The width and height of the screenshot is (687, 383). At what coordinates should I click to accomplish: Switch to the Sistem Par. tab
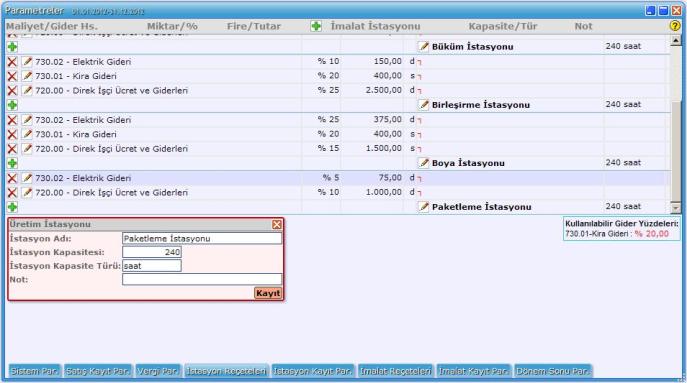tap(35, 371)
